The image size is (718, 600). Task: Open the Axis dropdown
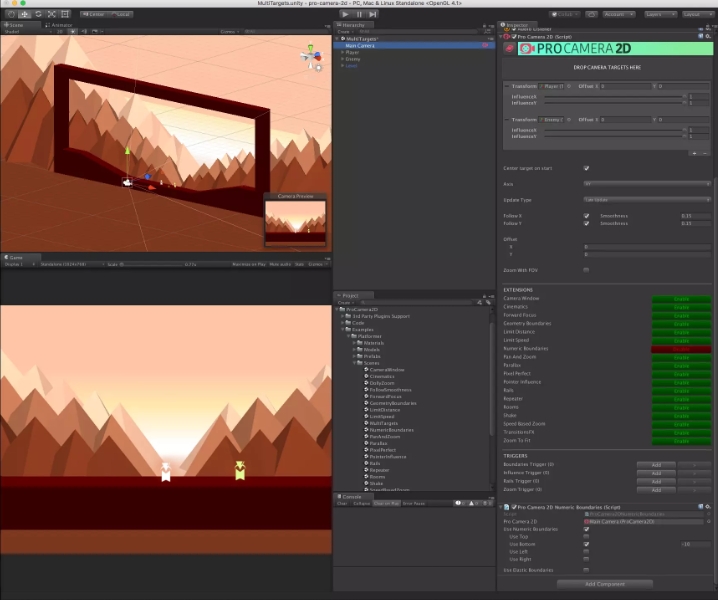[x=647, y=184]
